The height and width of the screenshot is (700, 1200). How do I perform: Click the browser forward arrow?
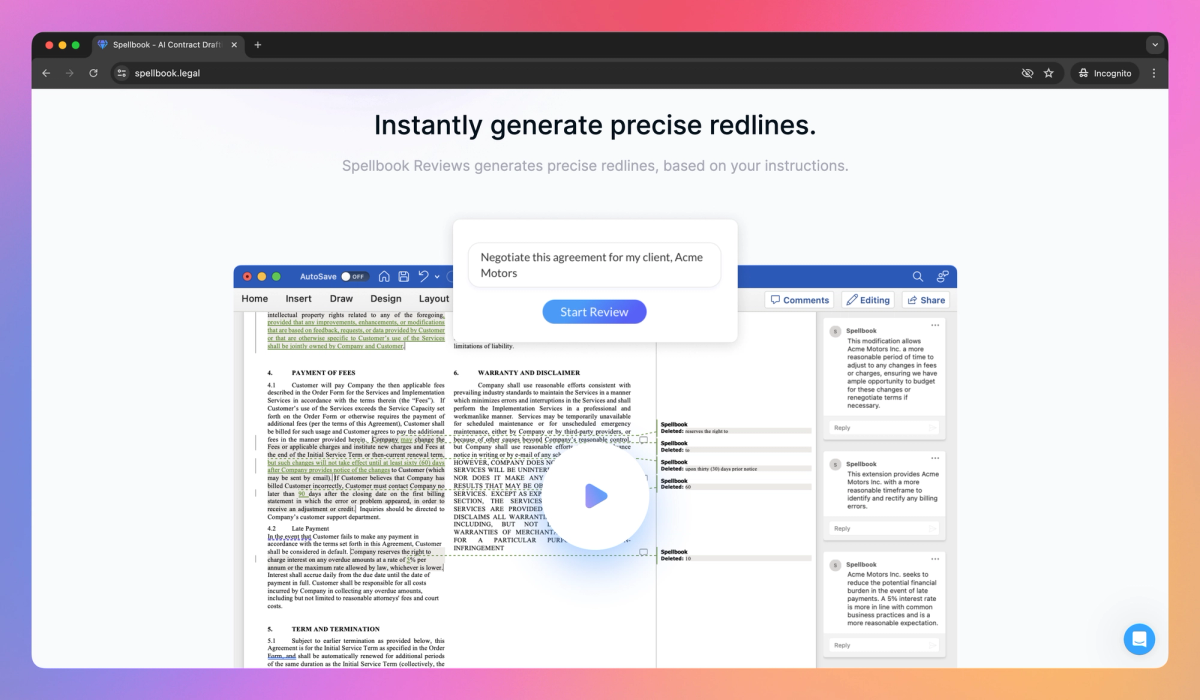(x=70, y=73)
